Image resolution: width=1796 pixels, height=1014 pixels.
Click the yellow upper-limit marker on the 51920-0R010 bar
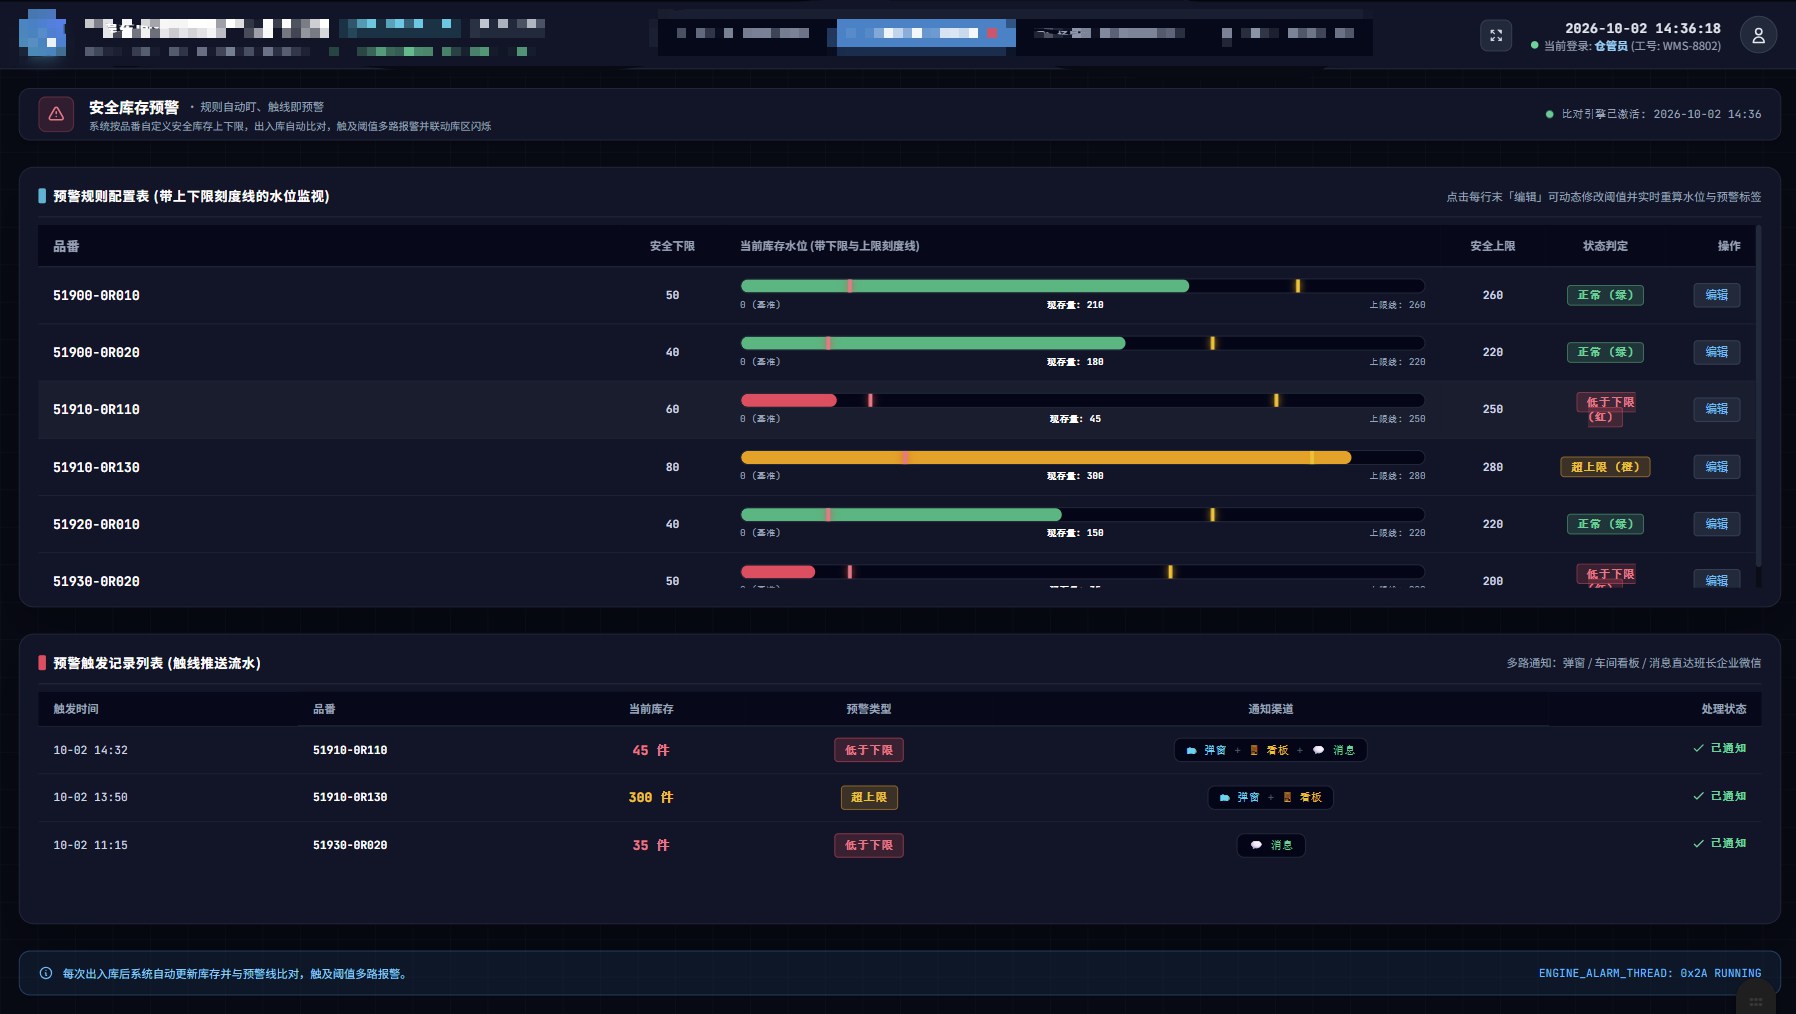(1212, 514)
